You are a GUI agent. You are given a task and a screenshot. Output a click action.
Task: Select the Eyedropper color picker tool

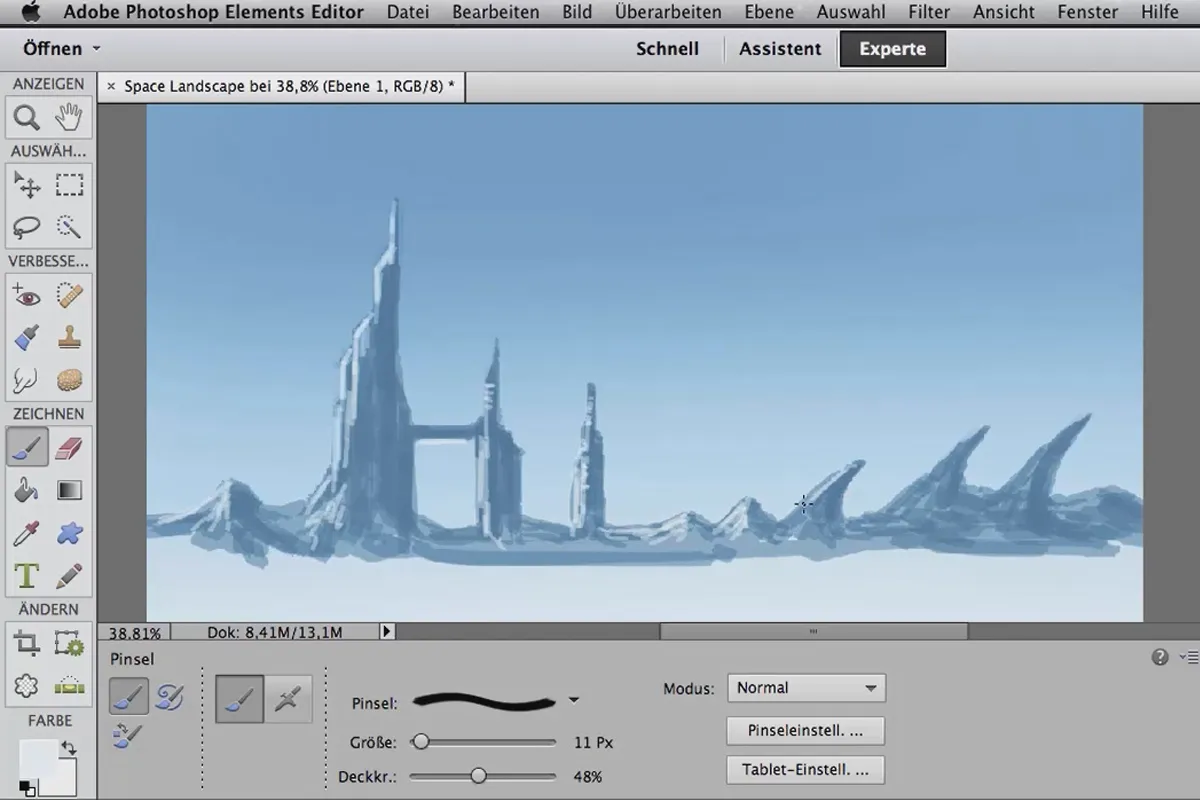(27, 533)
